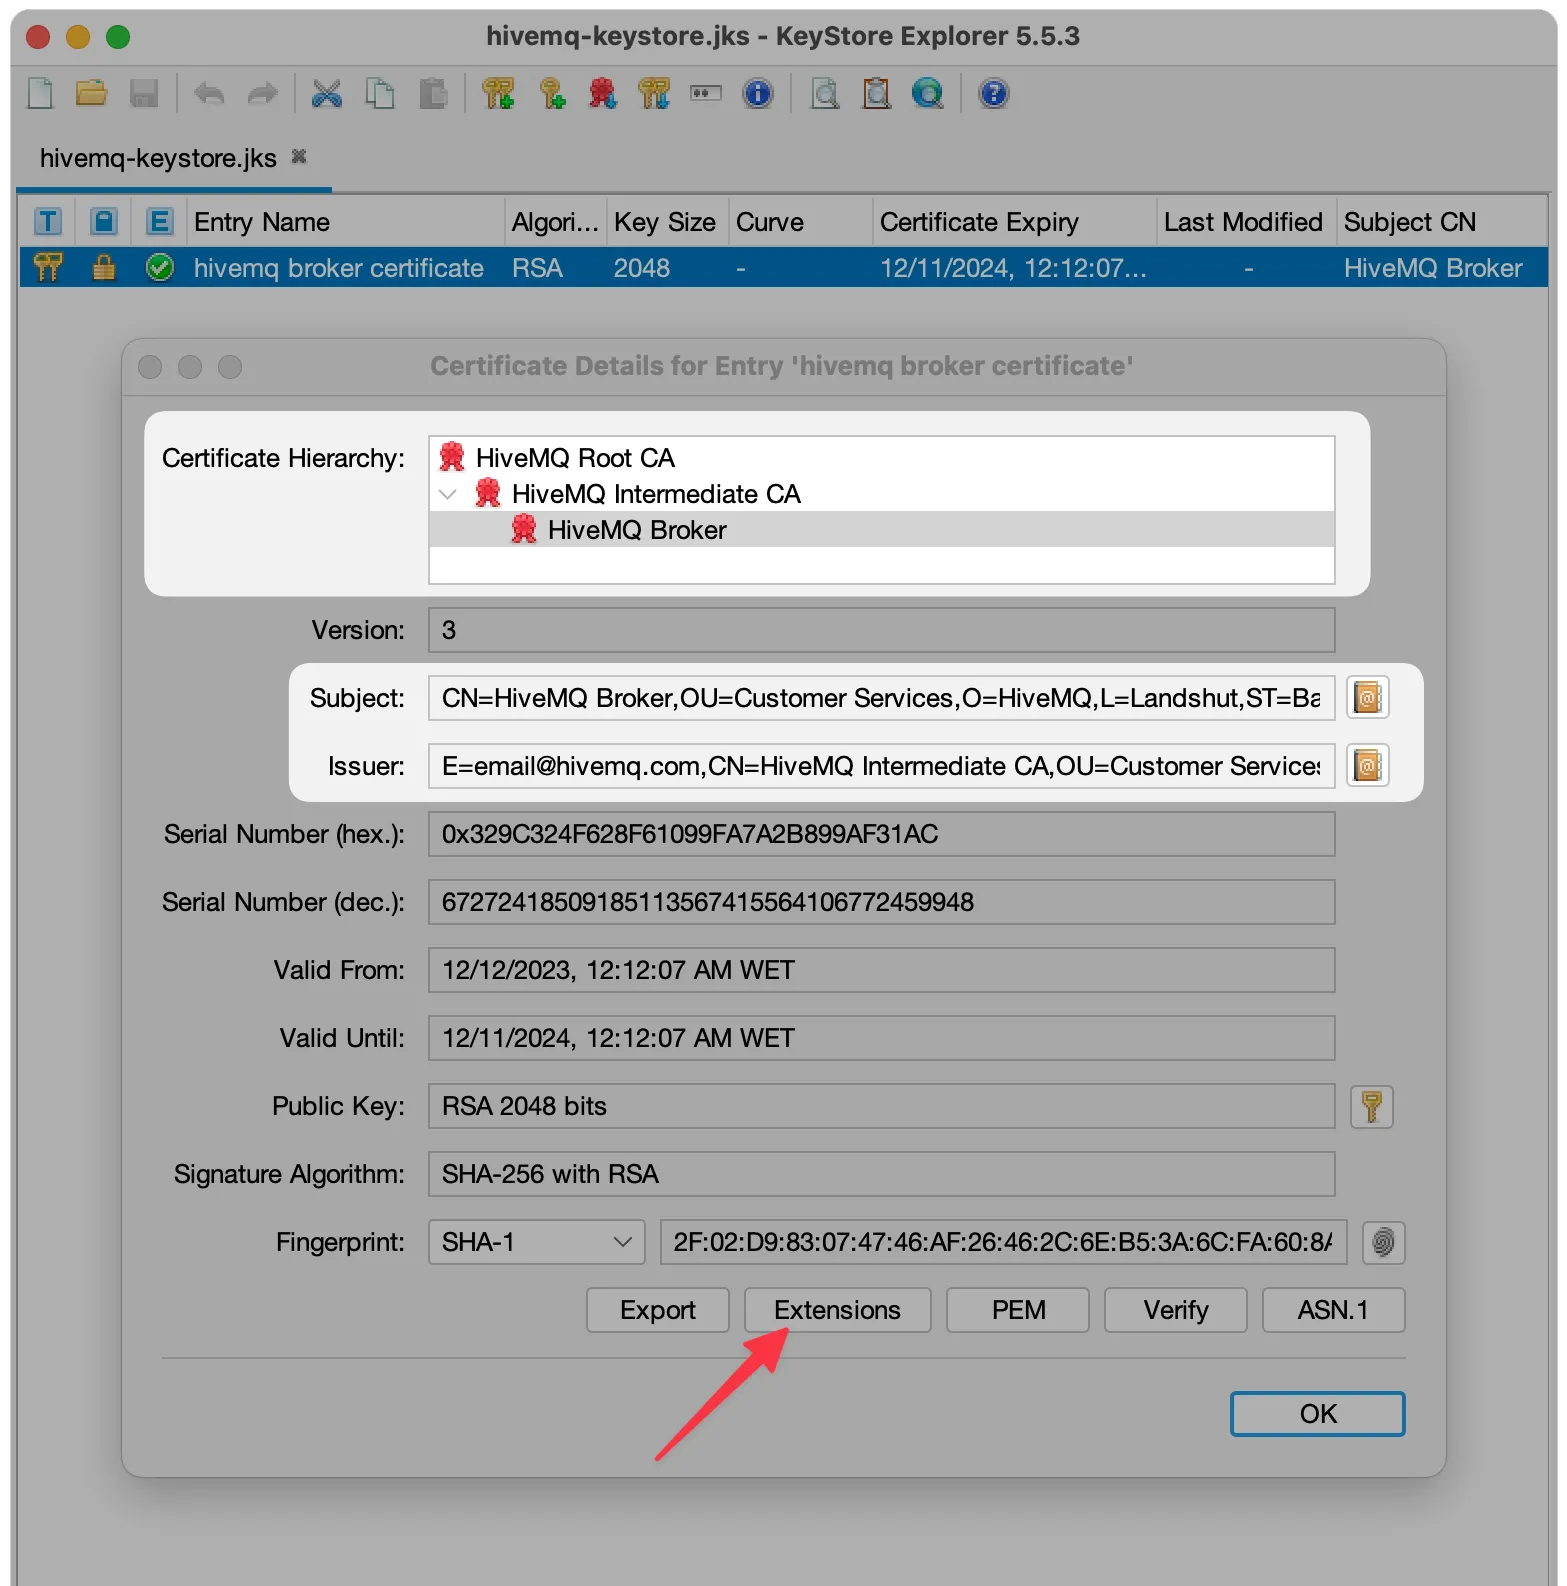Click the Generate Key Pair icon
The width and height of the screenshot is (1567, 1586).
[498, 94]
